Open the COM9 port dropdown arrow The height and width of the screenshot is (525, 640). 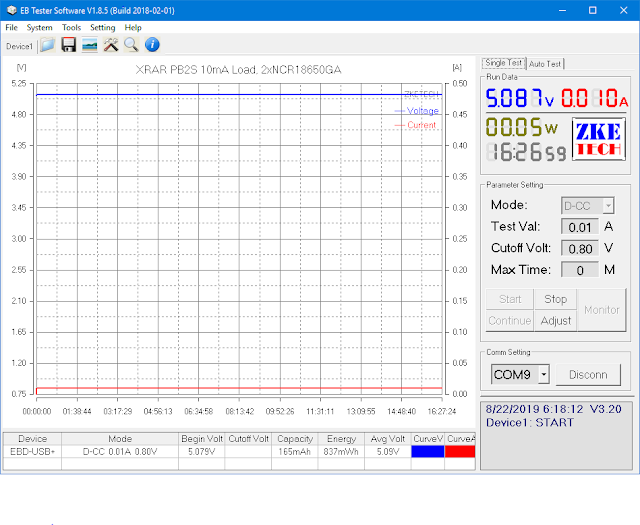[x=544, y=374]
